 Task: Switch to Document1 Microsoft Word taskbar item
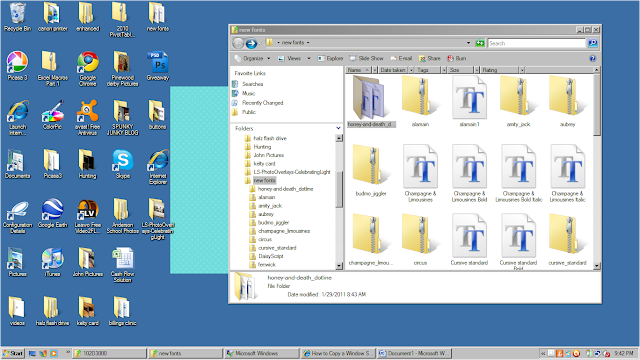click(x=414, y=353)
